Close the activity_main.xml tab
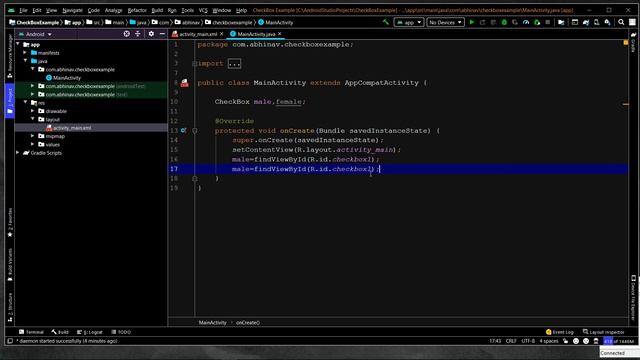The image size is (640, 360). coord(222,34)
